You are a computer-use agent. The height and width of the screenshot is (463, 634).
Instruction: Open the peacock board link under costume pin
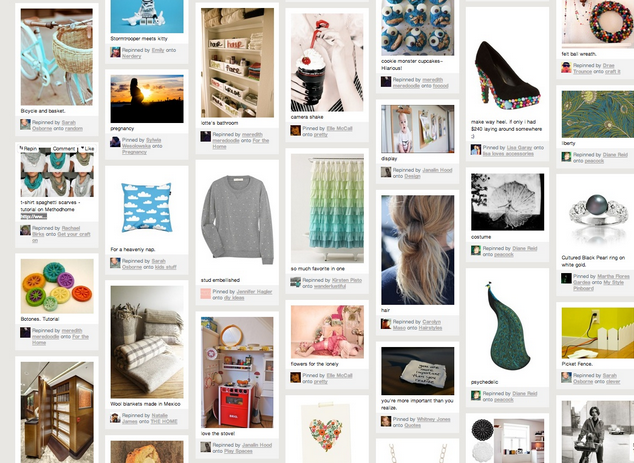tap(503, 254)
